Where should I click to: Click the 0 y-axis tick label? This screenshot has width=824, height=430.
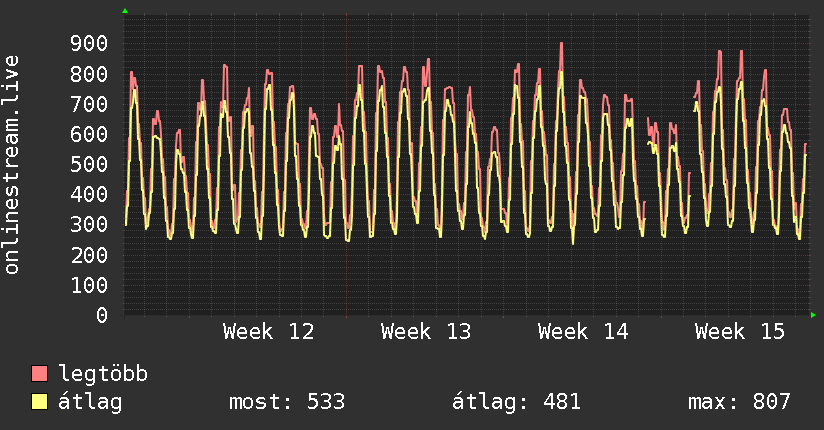pyautogui.click(x=102, y=315)
